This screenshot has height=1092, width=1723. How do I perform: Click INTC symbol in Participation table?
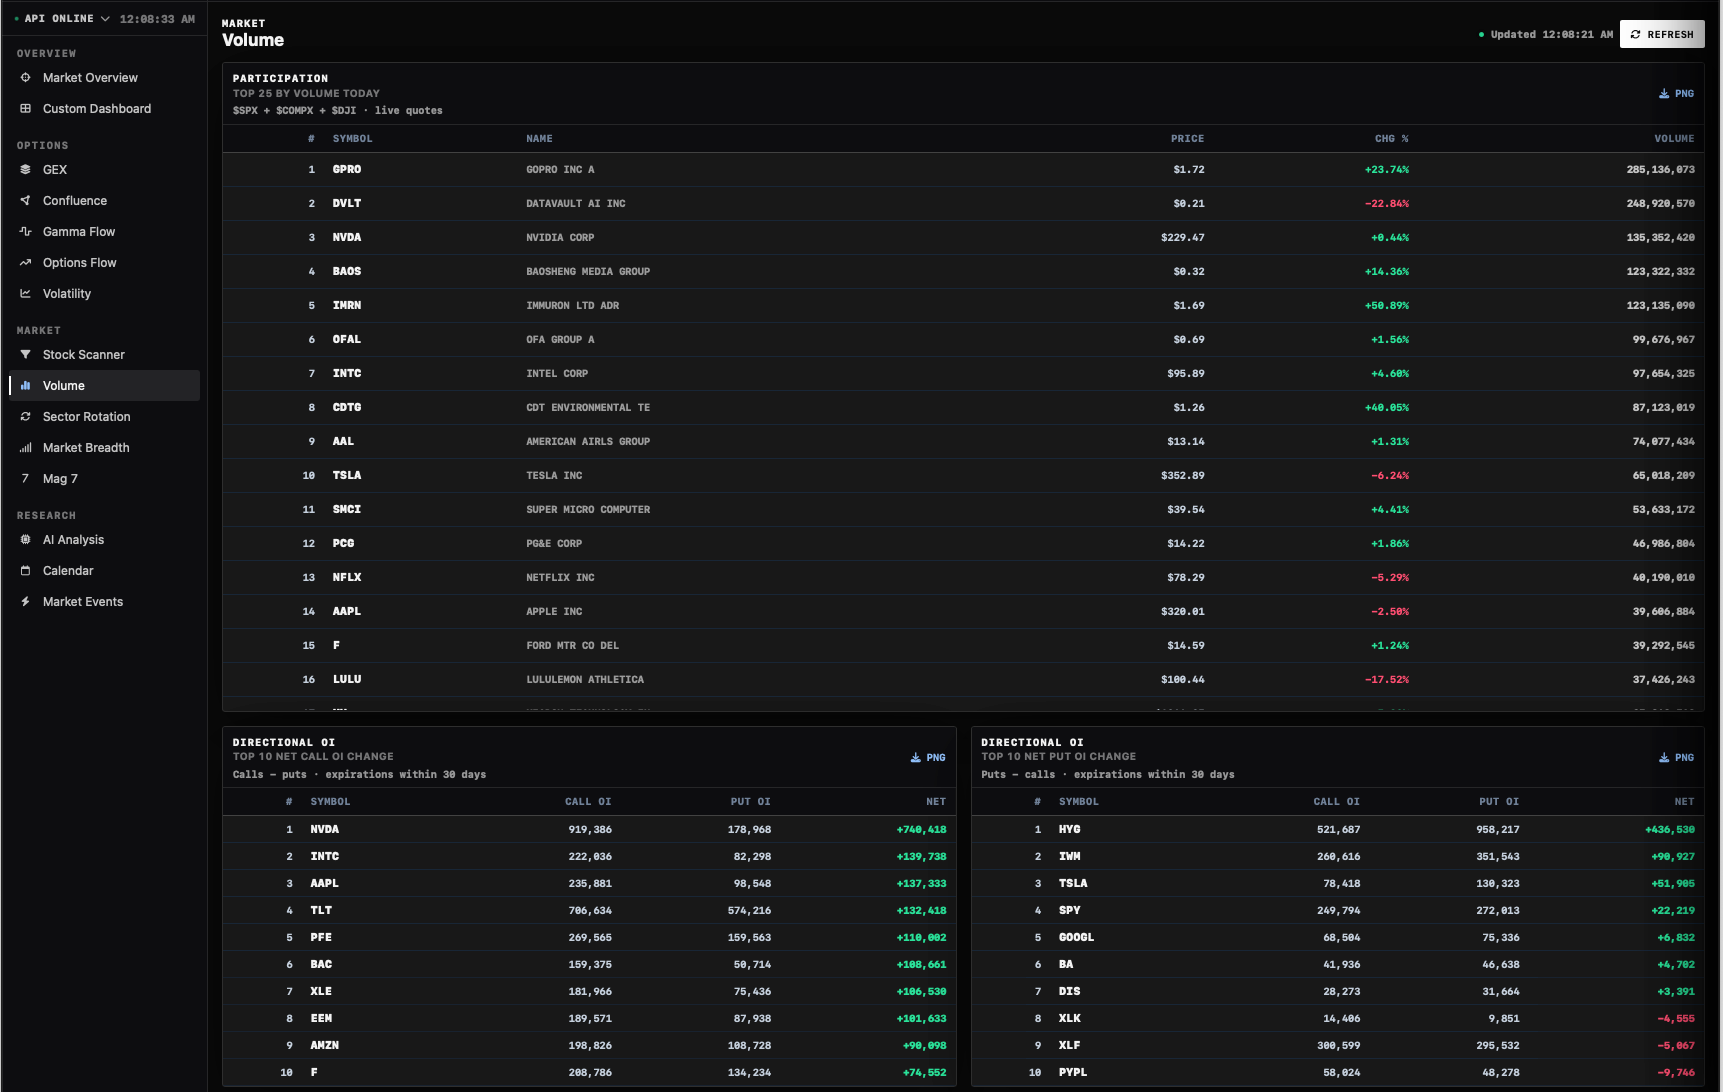point(347,373)
